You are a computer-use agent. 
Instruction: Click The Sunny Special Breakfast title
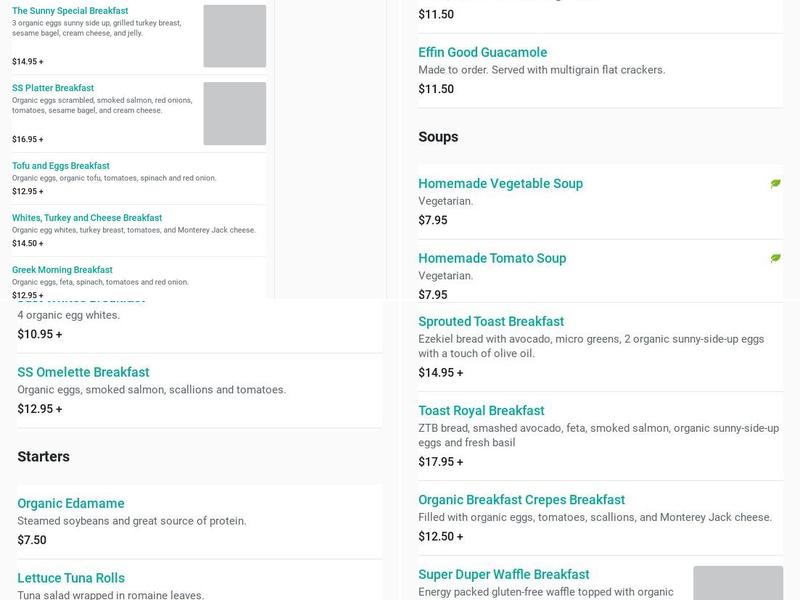coord(70,11)
